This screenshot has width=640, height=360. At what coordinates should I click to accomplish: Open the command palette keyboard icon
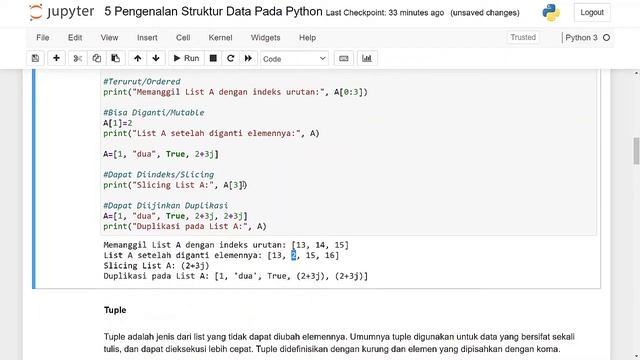(x=344, y=58)
